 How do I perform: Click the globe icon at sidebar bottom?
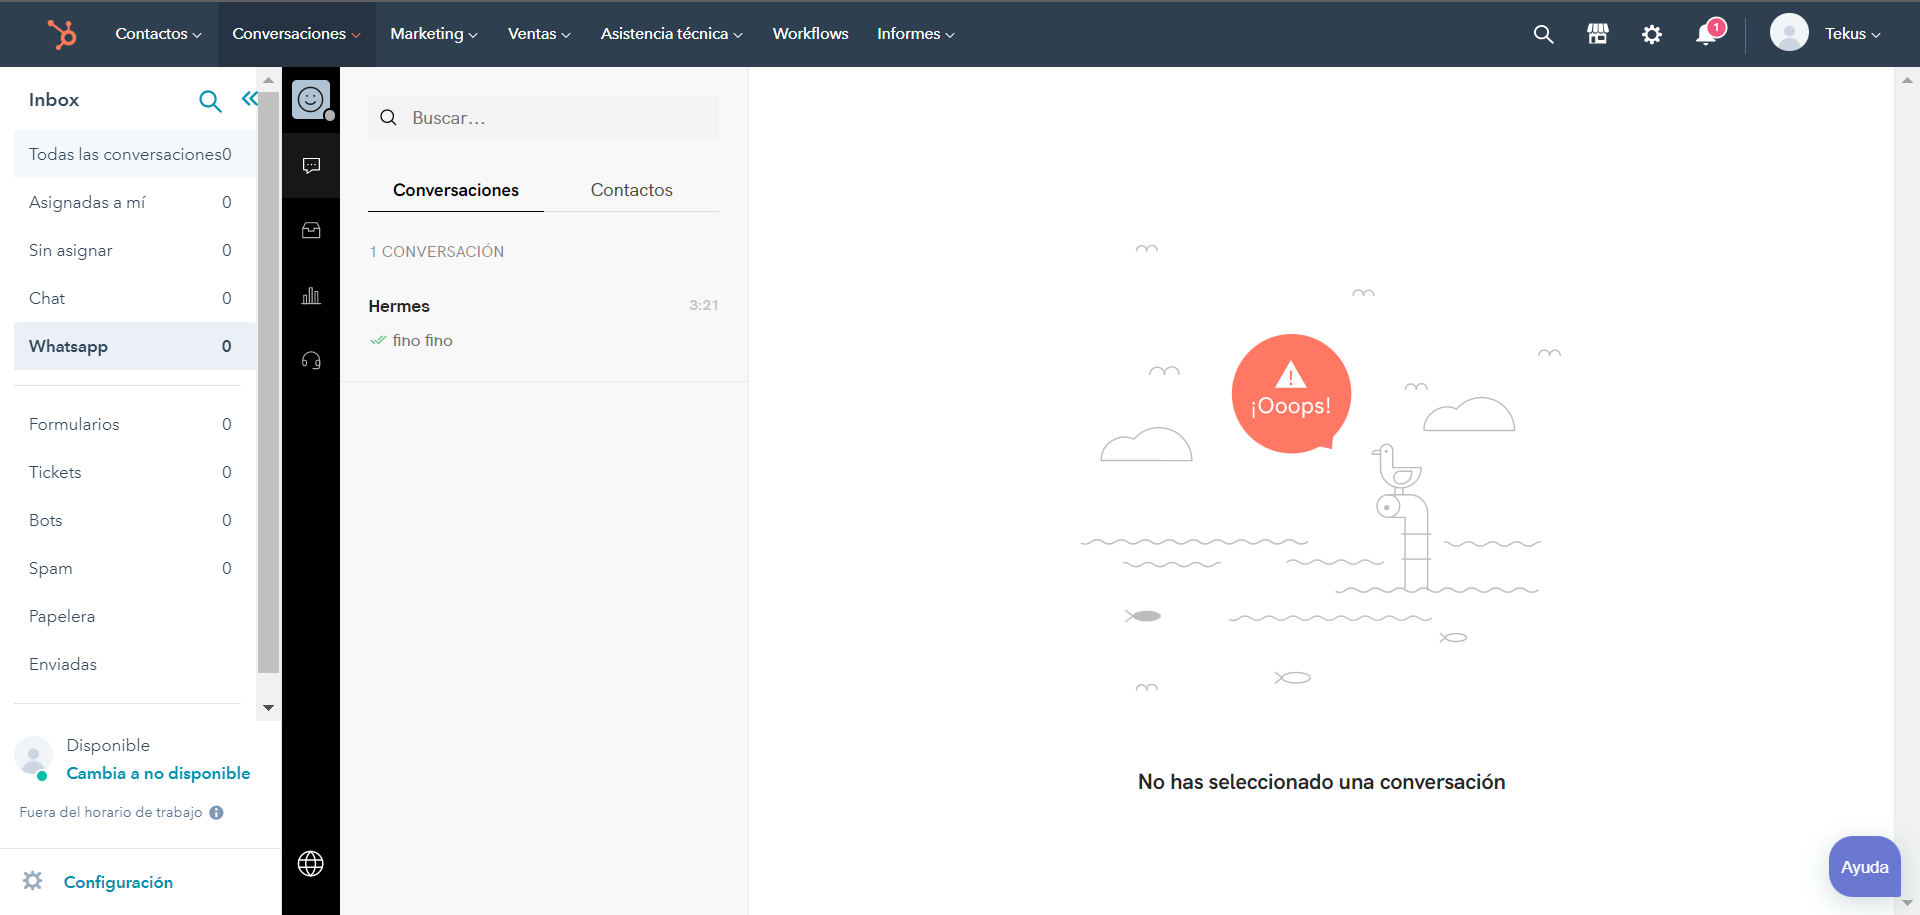(311, 863)
